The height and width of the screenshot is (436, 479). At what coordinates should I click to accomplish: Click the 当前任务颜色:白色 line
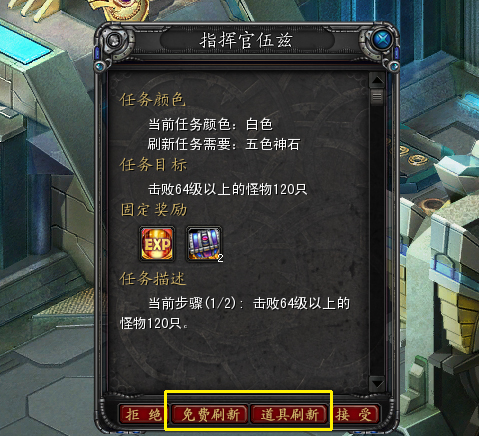coord(210,124)
